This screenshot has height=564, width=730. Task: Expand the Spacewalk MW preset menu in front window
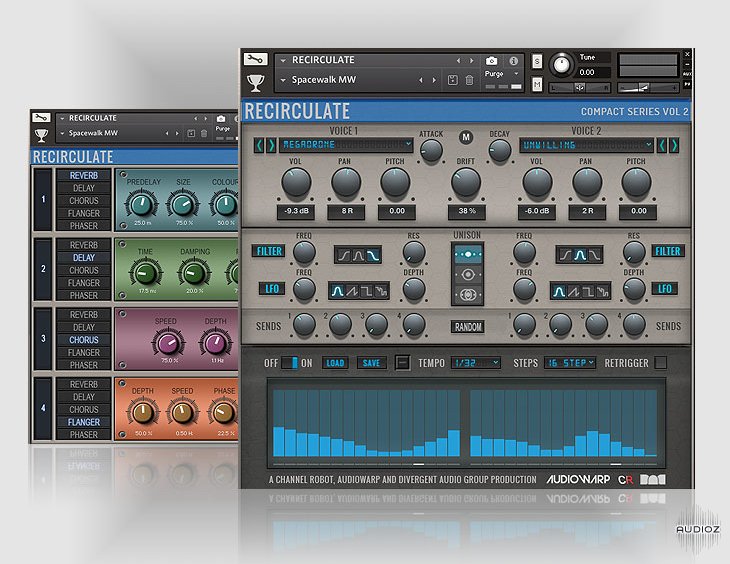283,80
